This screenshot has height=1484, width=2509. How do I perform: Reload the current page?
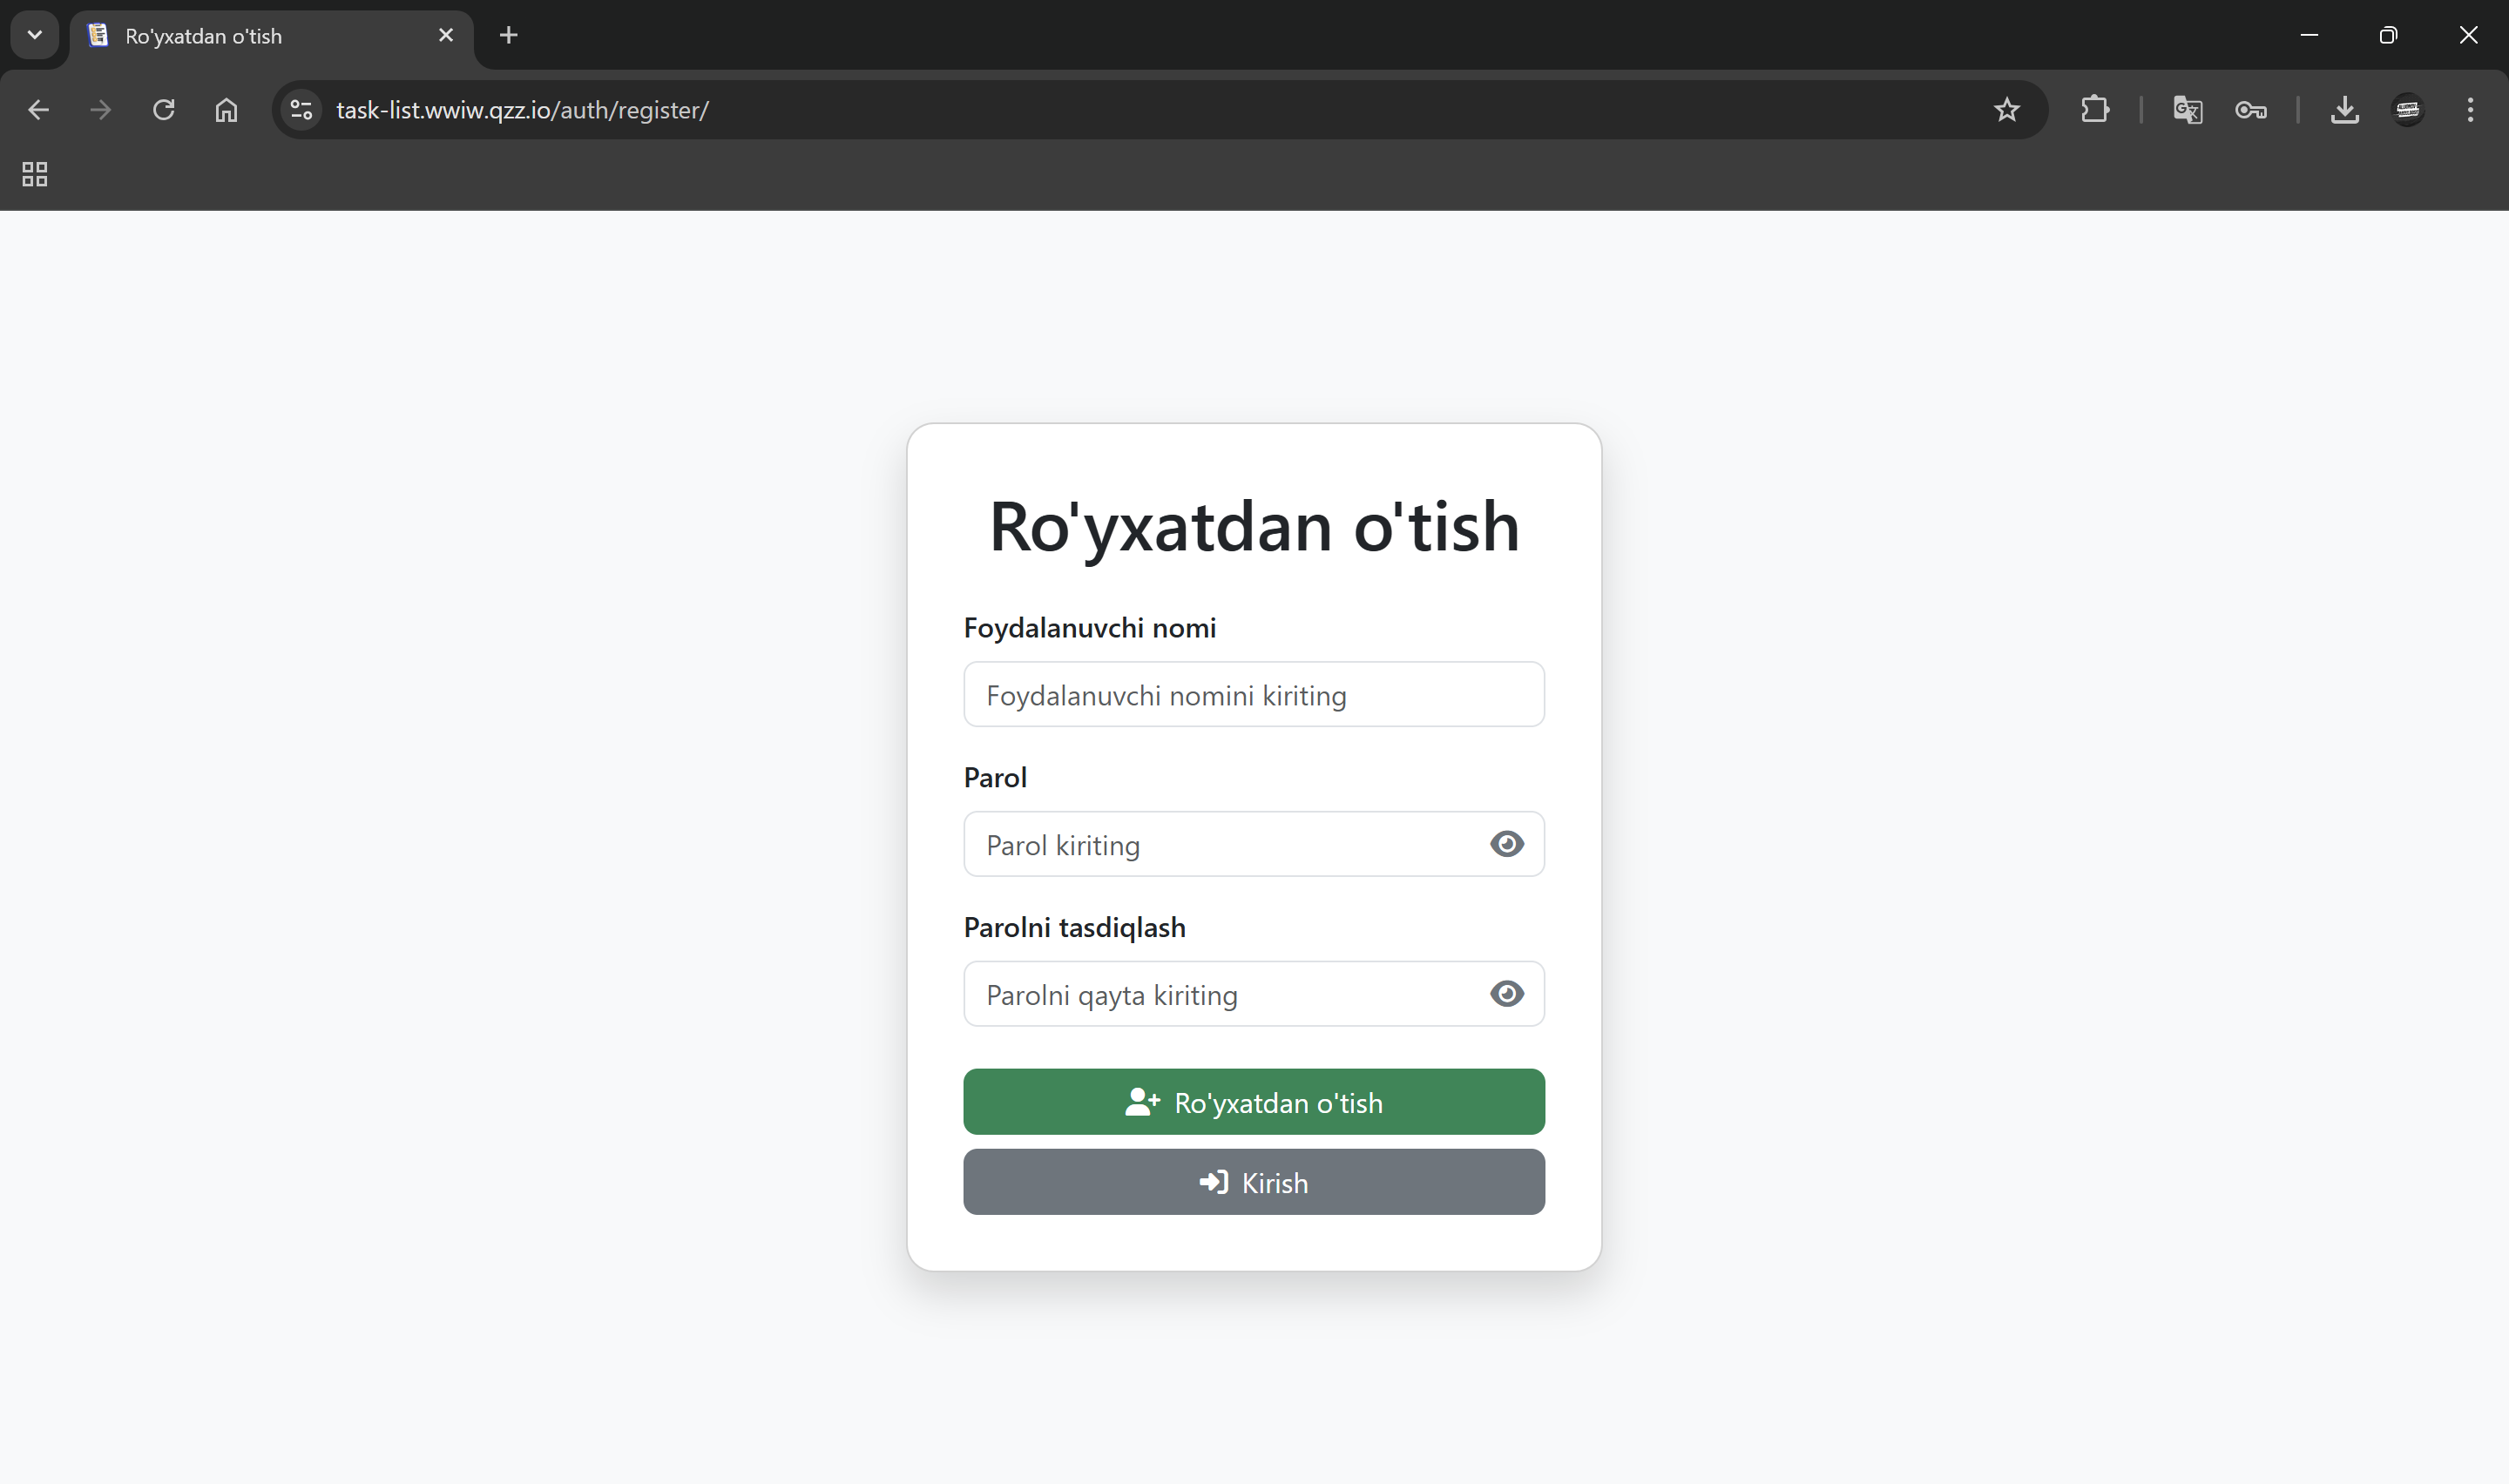click(164, 110)
